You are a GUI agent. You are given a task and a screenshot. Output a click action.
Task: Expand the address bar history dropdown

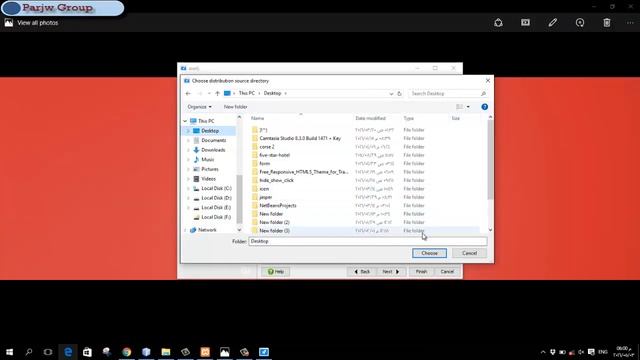(x=391, y=93)
